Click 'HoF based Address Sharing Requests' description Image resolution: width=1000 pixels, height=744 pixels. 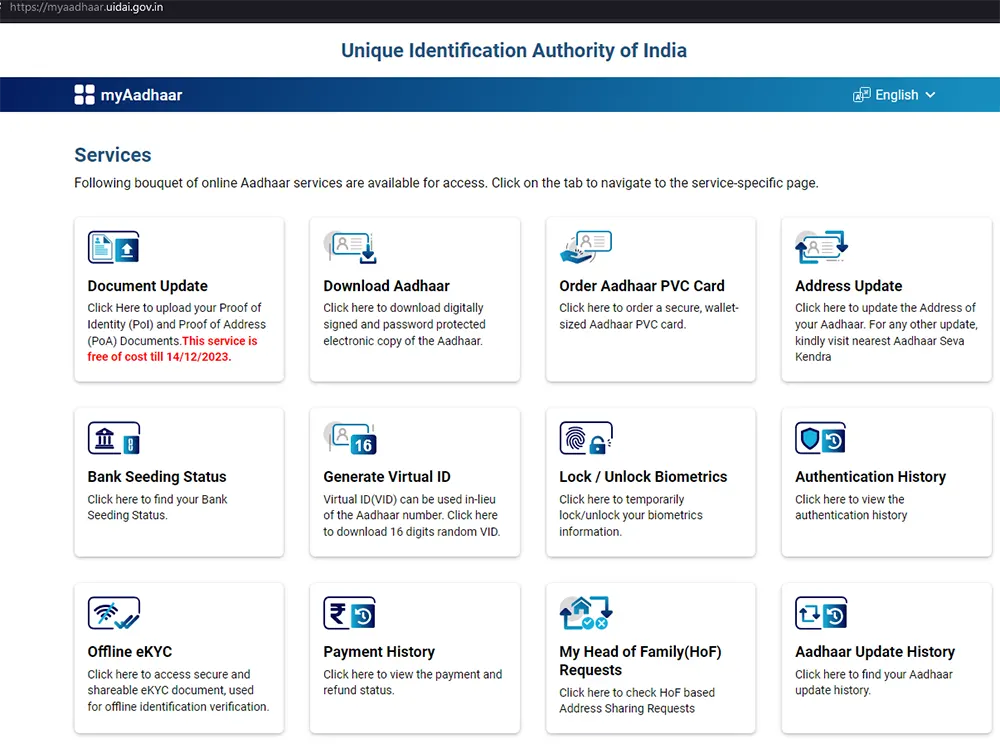coord(636,700)
